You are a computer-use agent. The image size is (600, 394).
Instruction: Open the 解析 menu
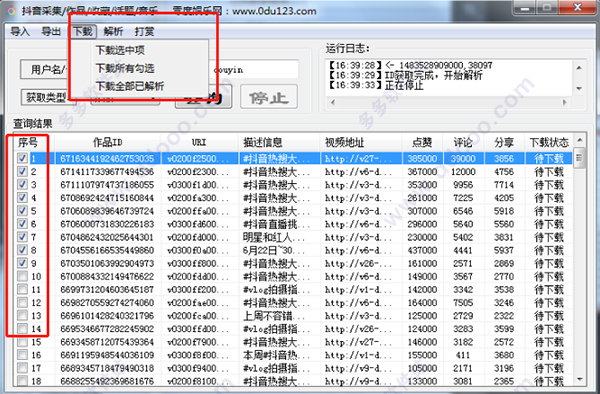click(113, 31)
